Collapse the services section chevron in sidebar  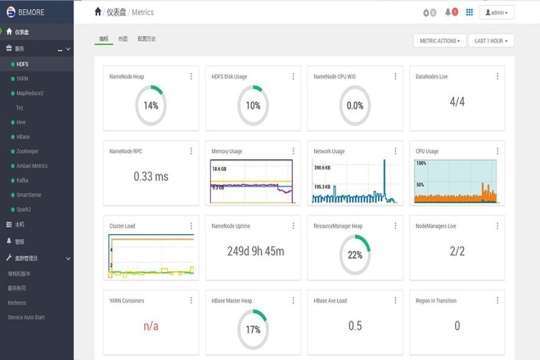(x=68, y=49)
